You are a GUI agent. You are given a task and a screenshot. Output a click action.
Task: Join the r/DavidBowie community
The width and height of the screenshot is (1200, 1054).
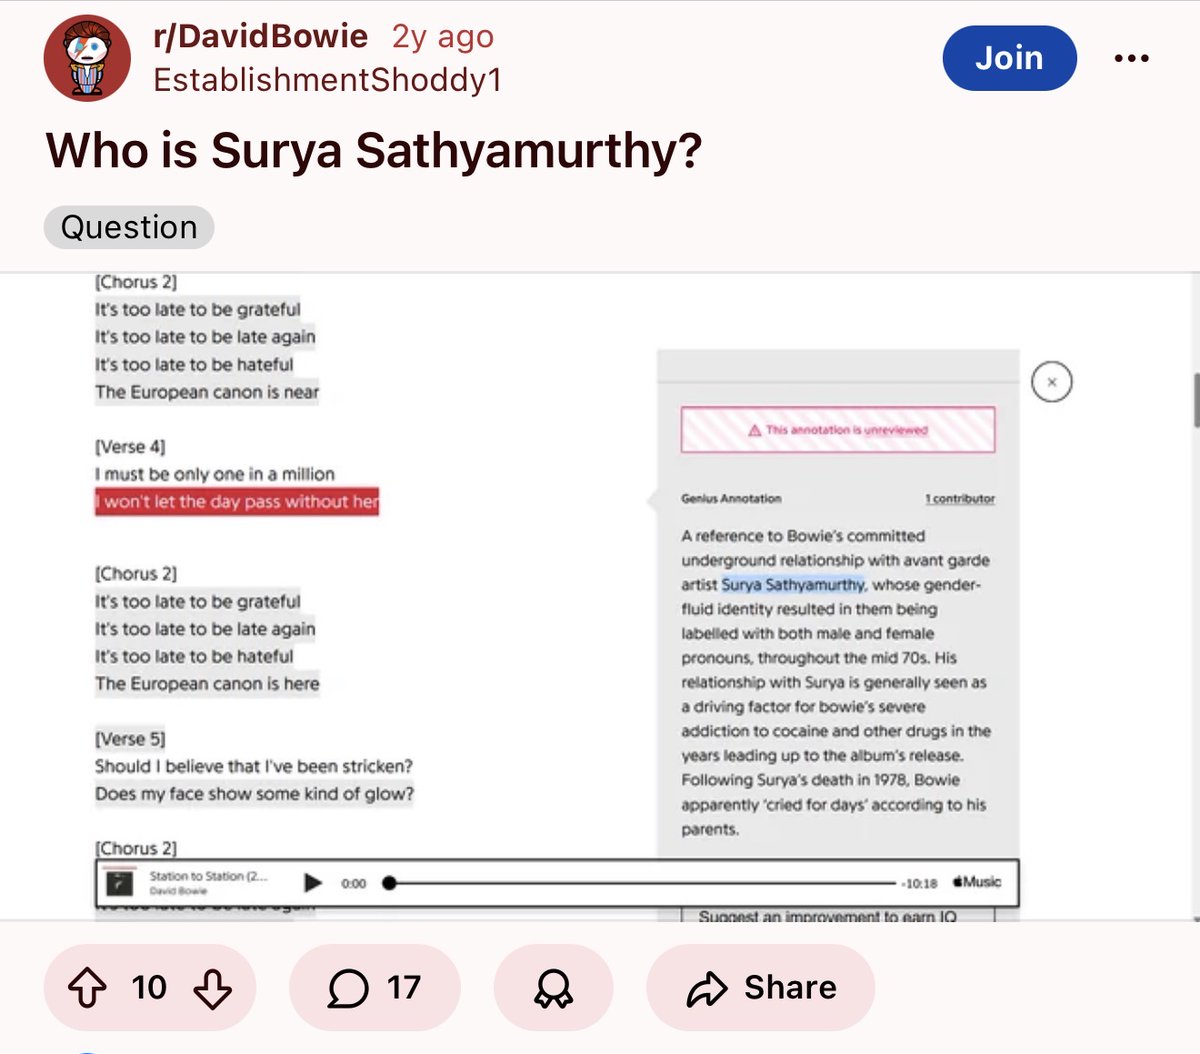1009,58
